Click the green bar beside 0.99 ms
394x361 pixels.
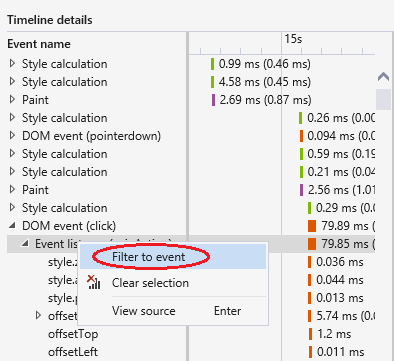(212, 64)
